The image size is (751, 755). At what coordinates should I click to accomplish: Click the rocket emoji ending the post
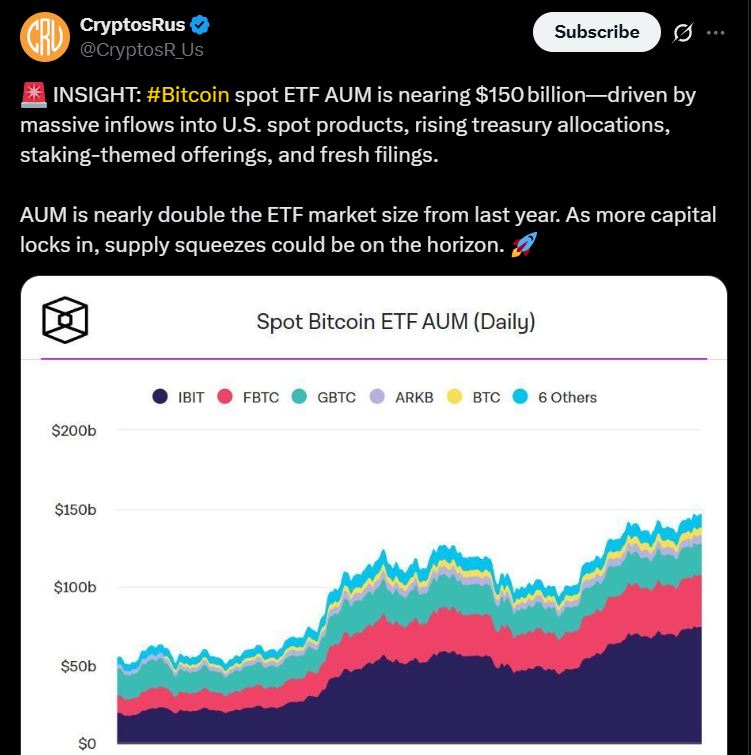click(x=523, y=244)
